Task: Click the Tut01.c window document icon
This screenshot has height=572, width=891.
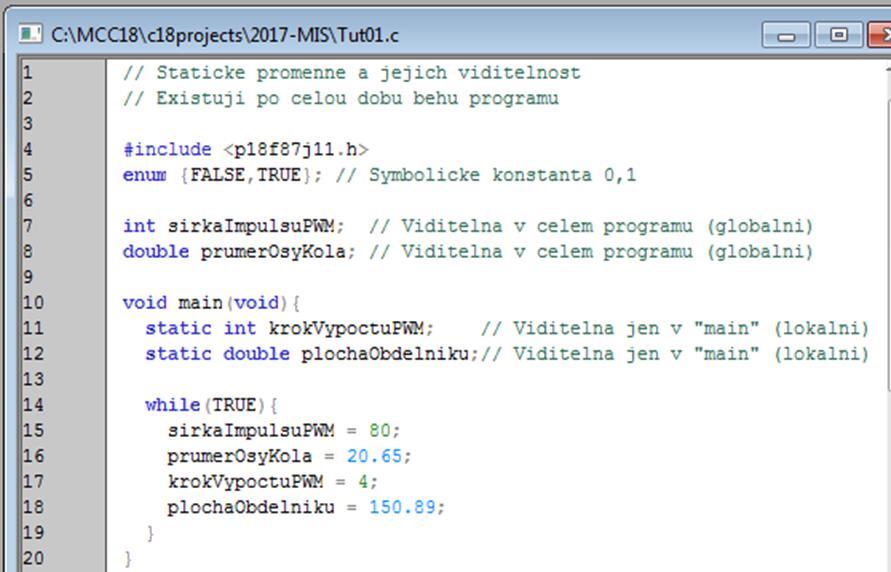Action: (30, 34)
